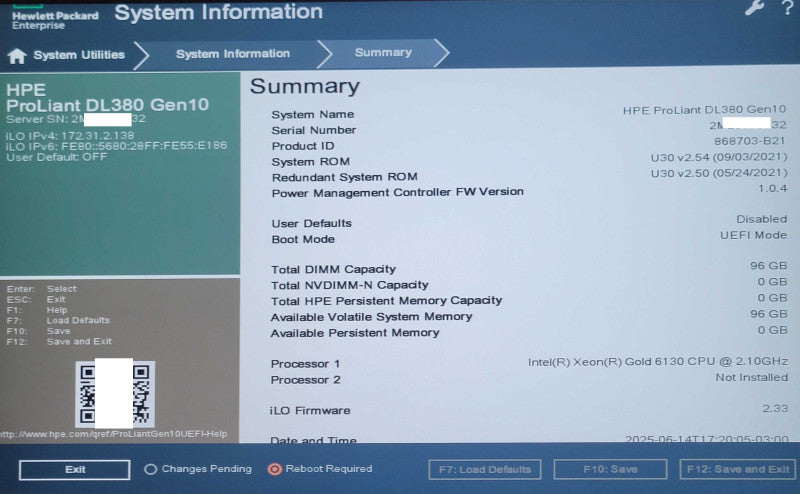Click the home icon beside System Utilities
Viewport: 800px width, 494px height.
click(17, 56)
